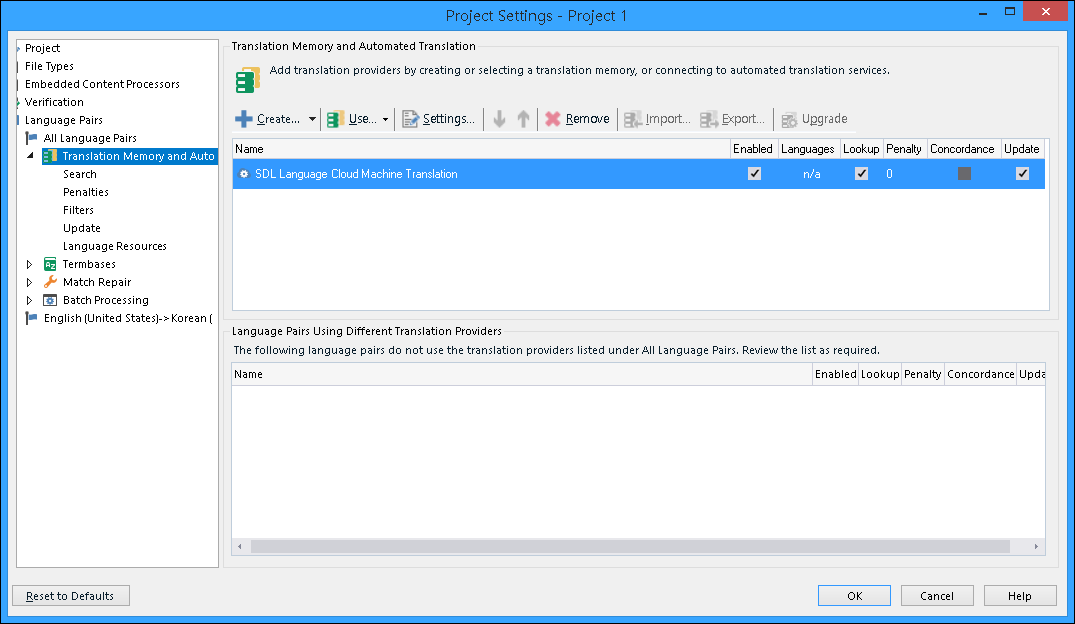Image resolution: width=1075 pixels, height=624 pixels.
Task: Click the move down arrow icon
Action: click(x=500, y=119)
